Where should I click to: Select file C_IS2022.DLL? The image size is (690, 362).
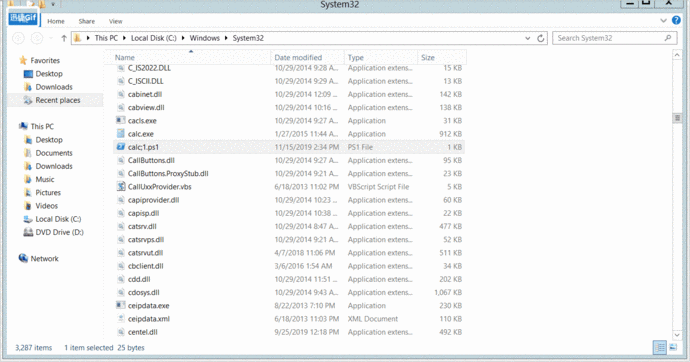[x=149, y=68]
